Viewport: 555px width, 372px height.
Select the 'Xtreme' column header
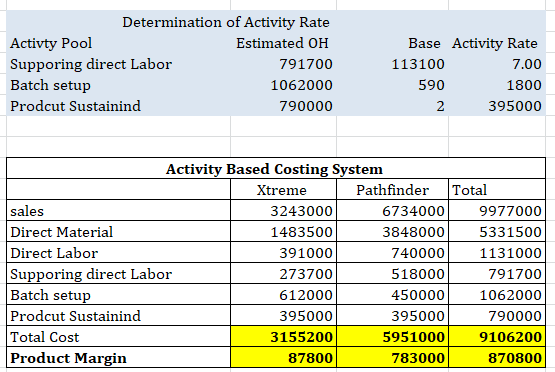[x=281, y=190]
